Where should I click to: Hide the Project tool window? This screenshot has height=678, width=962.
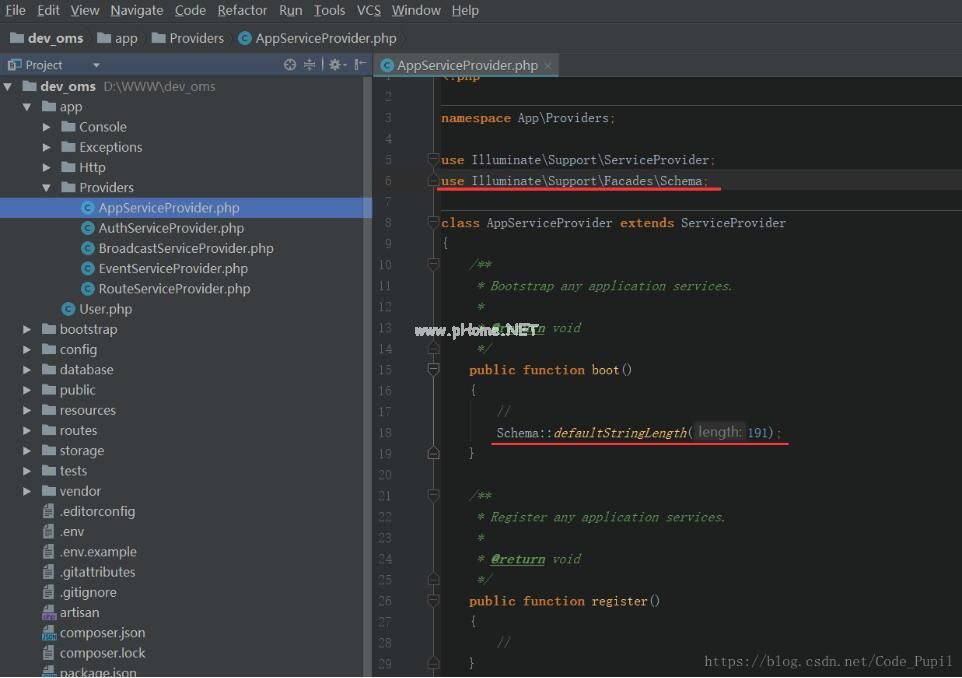360,64
